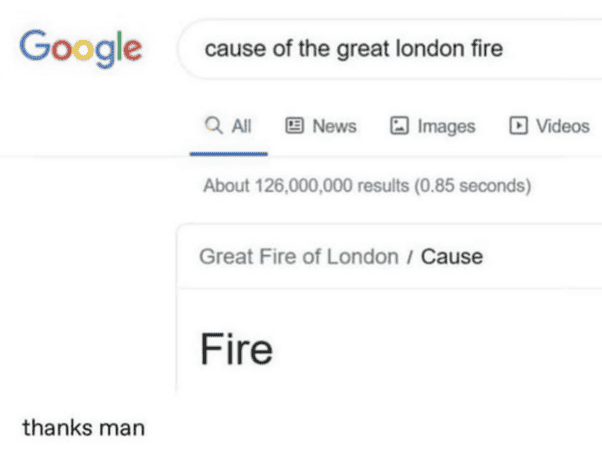This screenshot has height=474, width=602.
Task: Click the slash separator in breadcrumb
Action: click(x=410, y=257)
